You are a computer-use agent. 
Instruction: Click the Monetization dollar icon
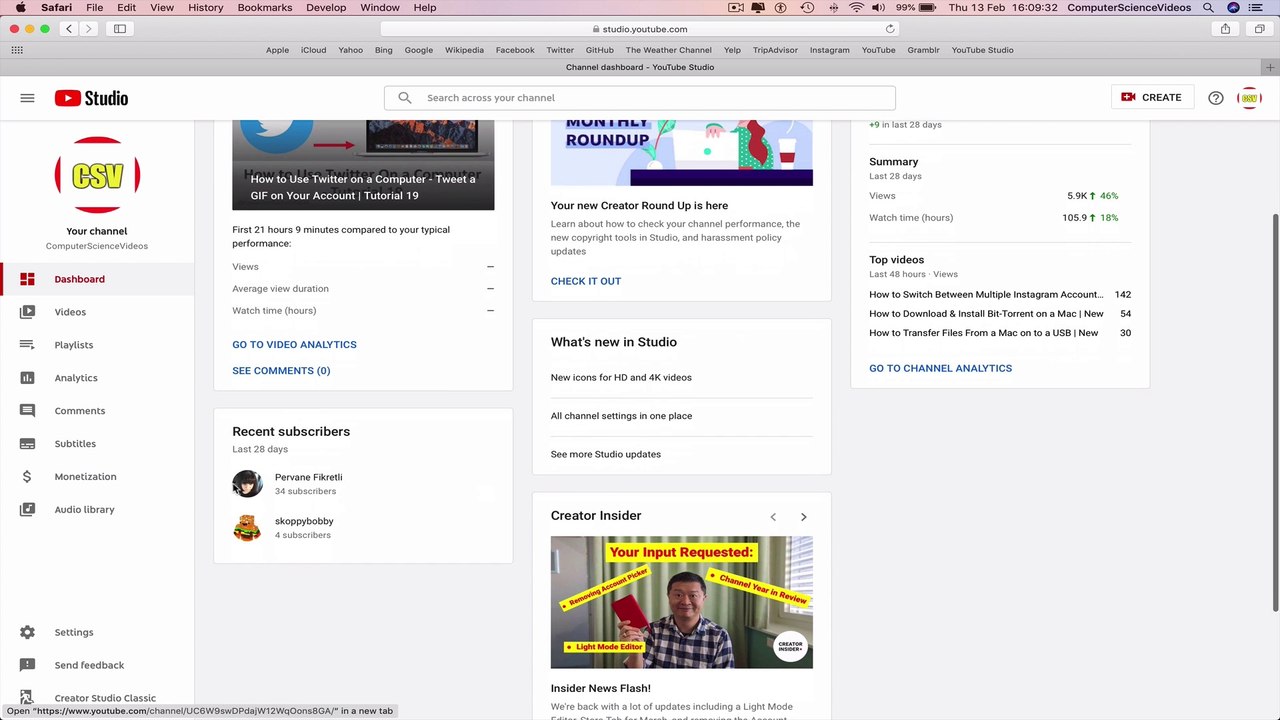tap(27, 477)
